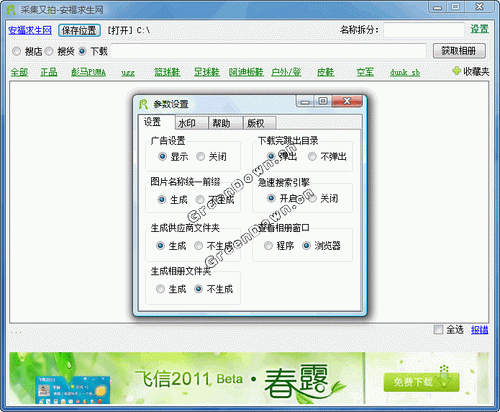Minimize the 参数设置 dialog
This screenshot has width=500, height=412.
pyautogui.click(x=305, y=101)
